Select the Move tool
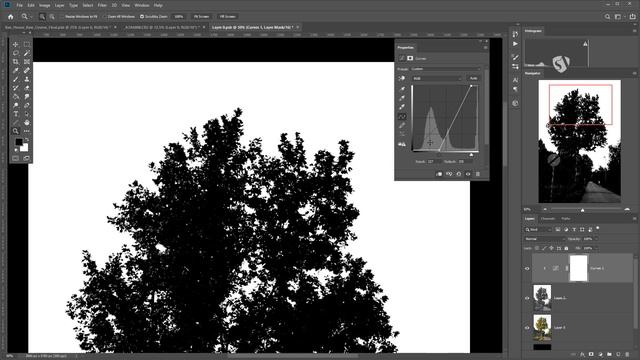Image resolution: width=640 pixels, height=360 pixels. pos(16,44)
